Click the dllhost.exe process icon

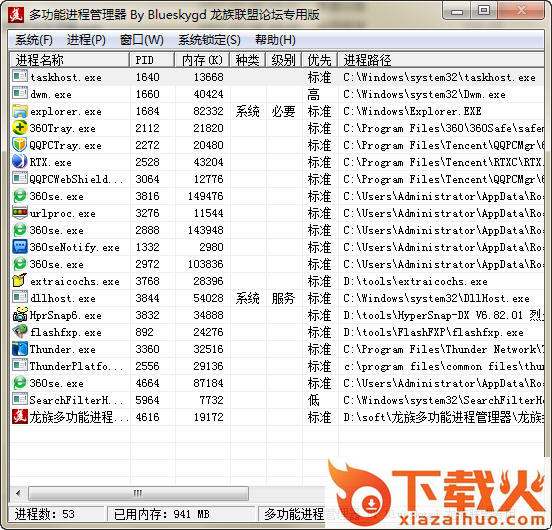(20, 298)
